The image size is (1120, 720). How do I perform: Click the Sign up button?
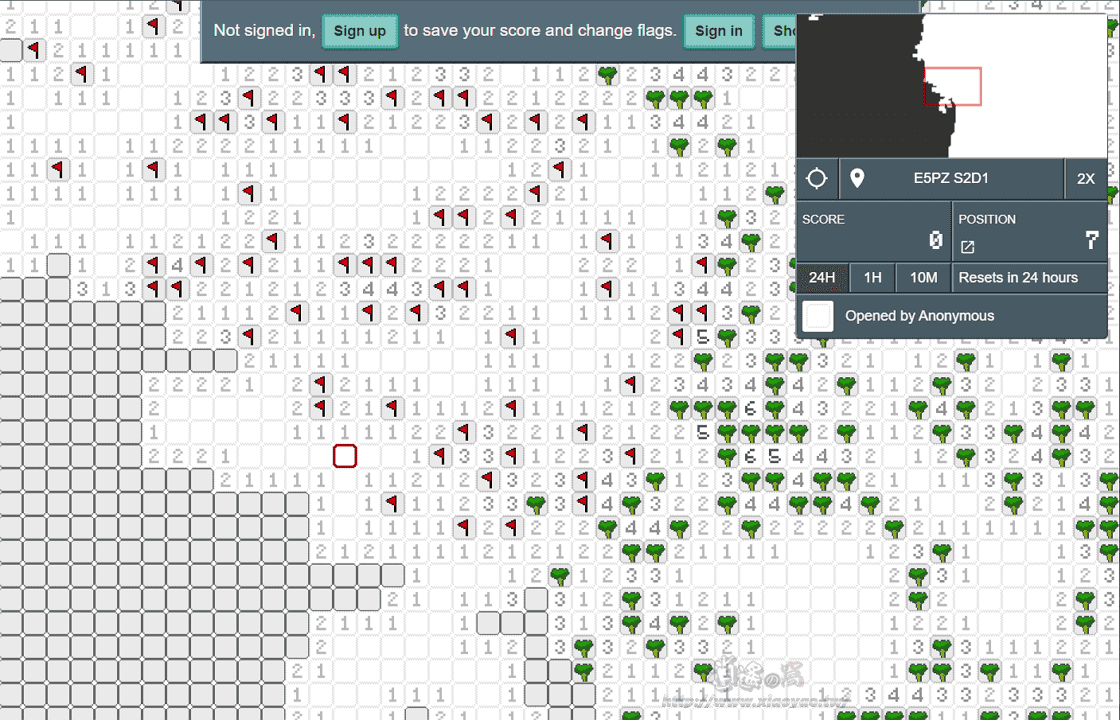[x=359, y=31]
